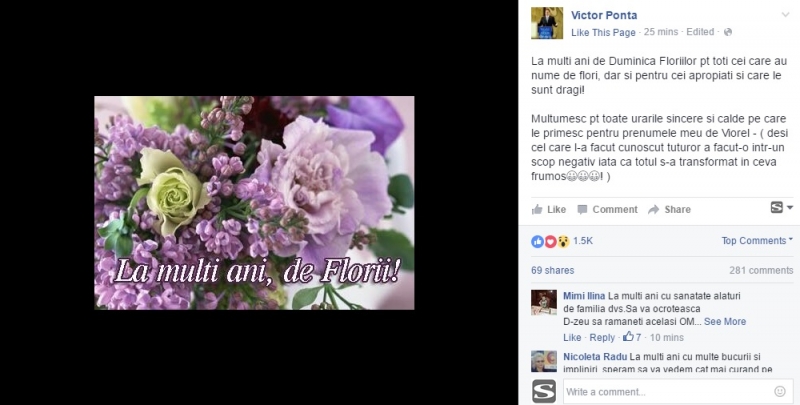The image size is (800, 405).
Task: Reply to Mimi Ilina's comment
Action: (602, 337)
